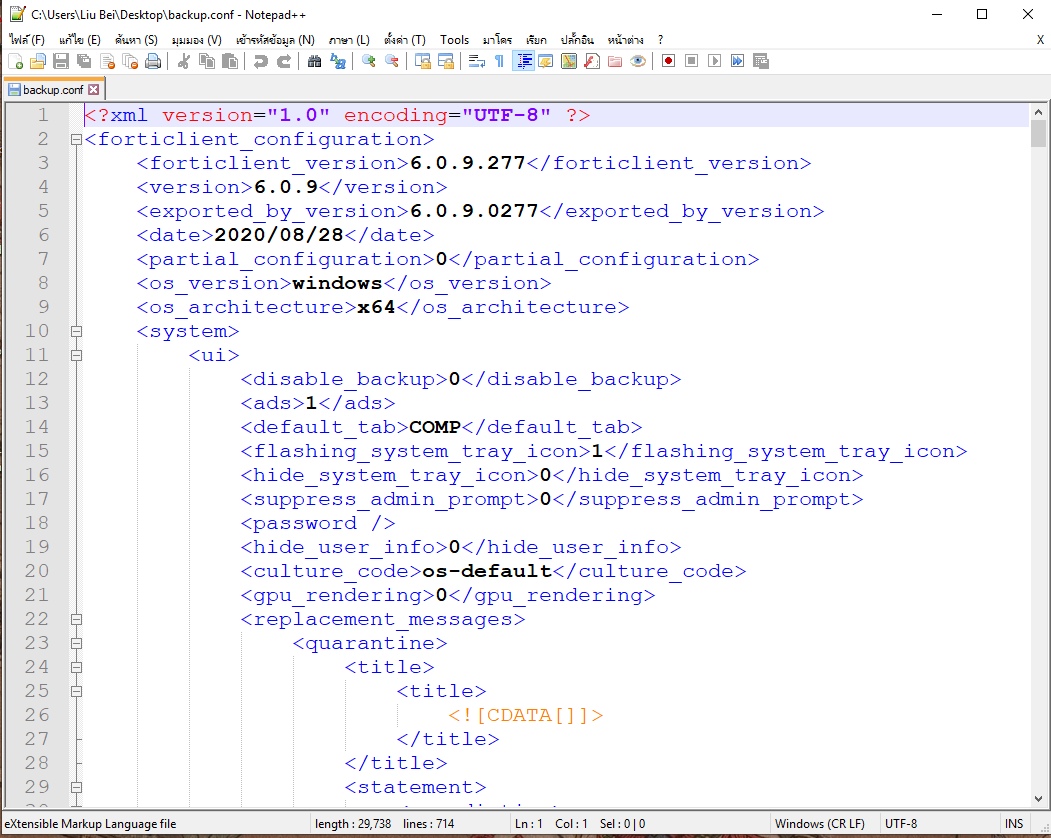Click the Redo toolbar arrow
Viewport: 1051px width, 838px height.
point(284,62)
